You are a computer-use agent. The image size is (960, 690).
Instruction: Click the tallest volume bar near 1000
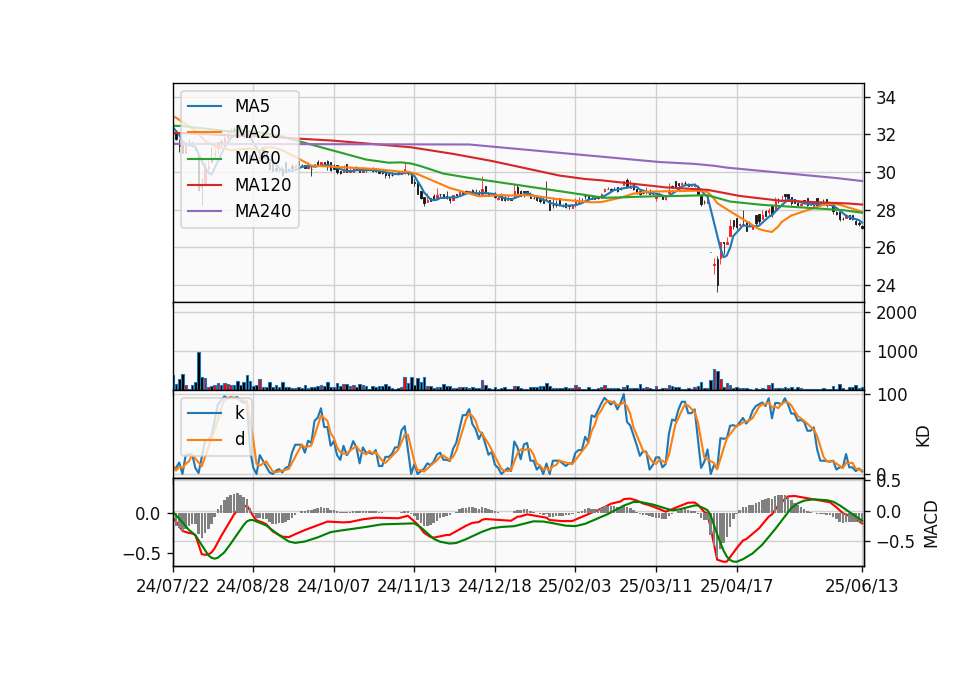(x=199, y=371)
